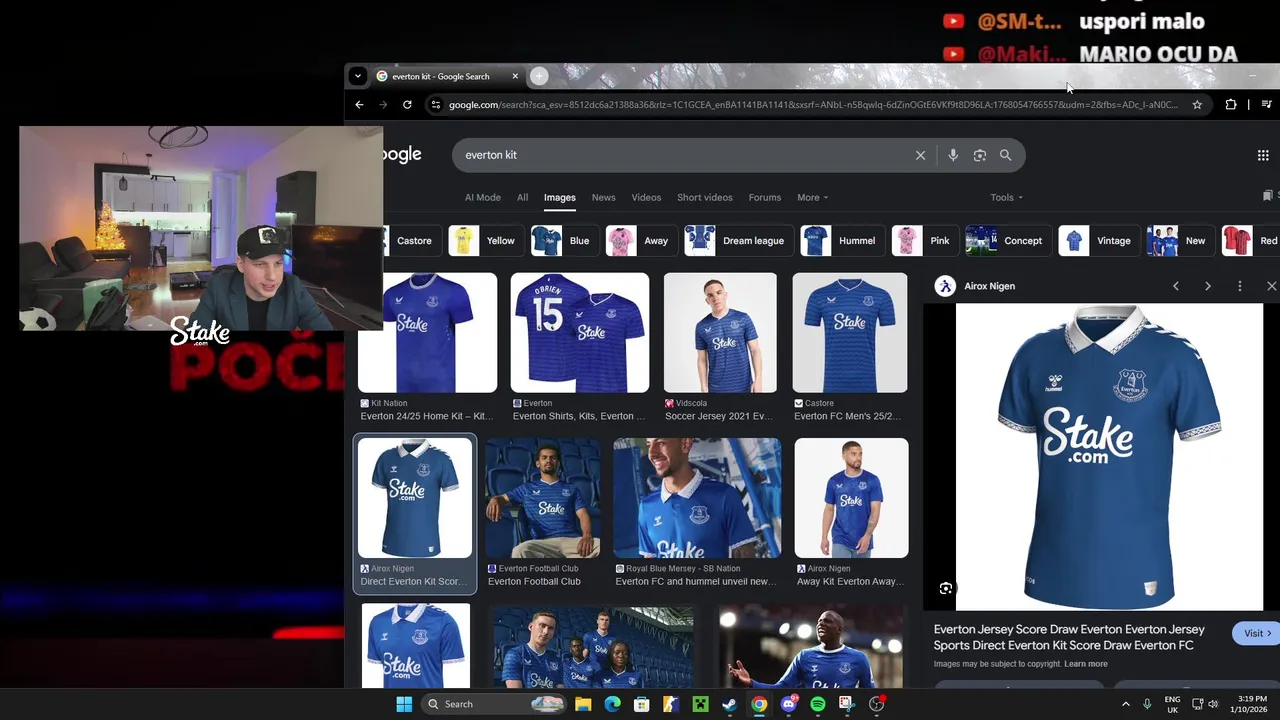
Task: Search by image using Lens icon
Action: 979,155
